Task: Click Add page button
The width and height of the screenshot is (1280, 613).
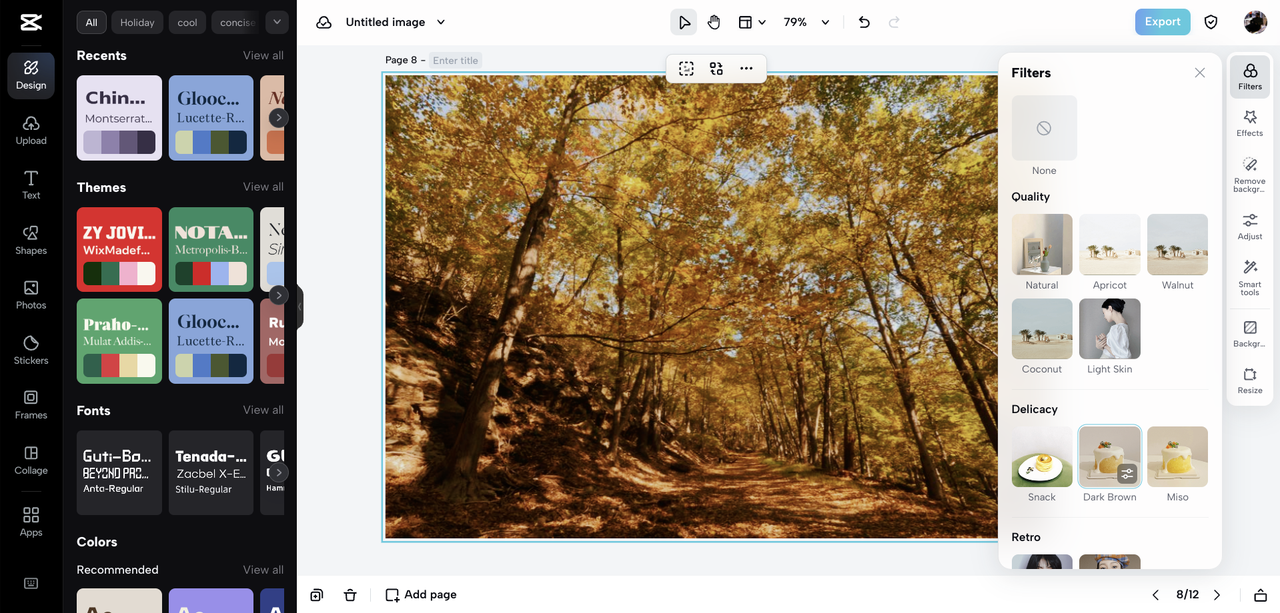Action: pos(421,595)
